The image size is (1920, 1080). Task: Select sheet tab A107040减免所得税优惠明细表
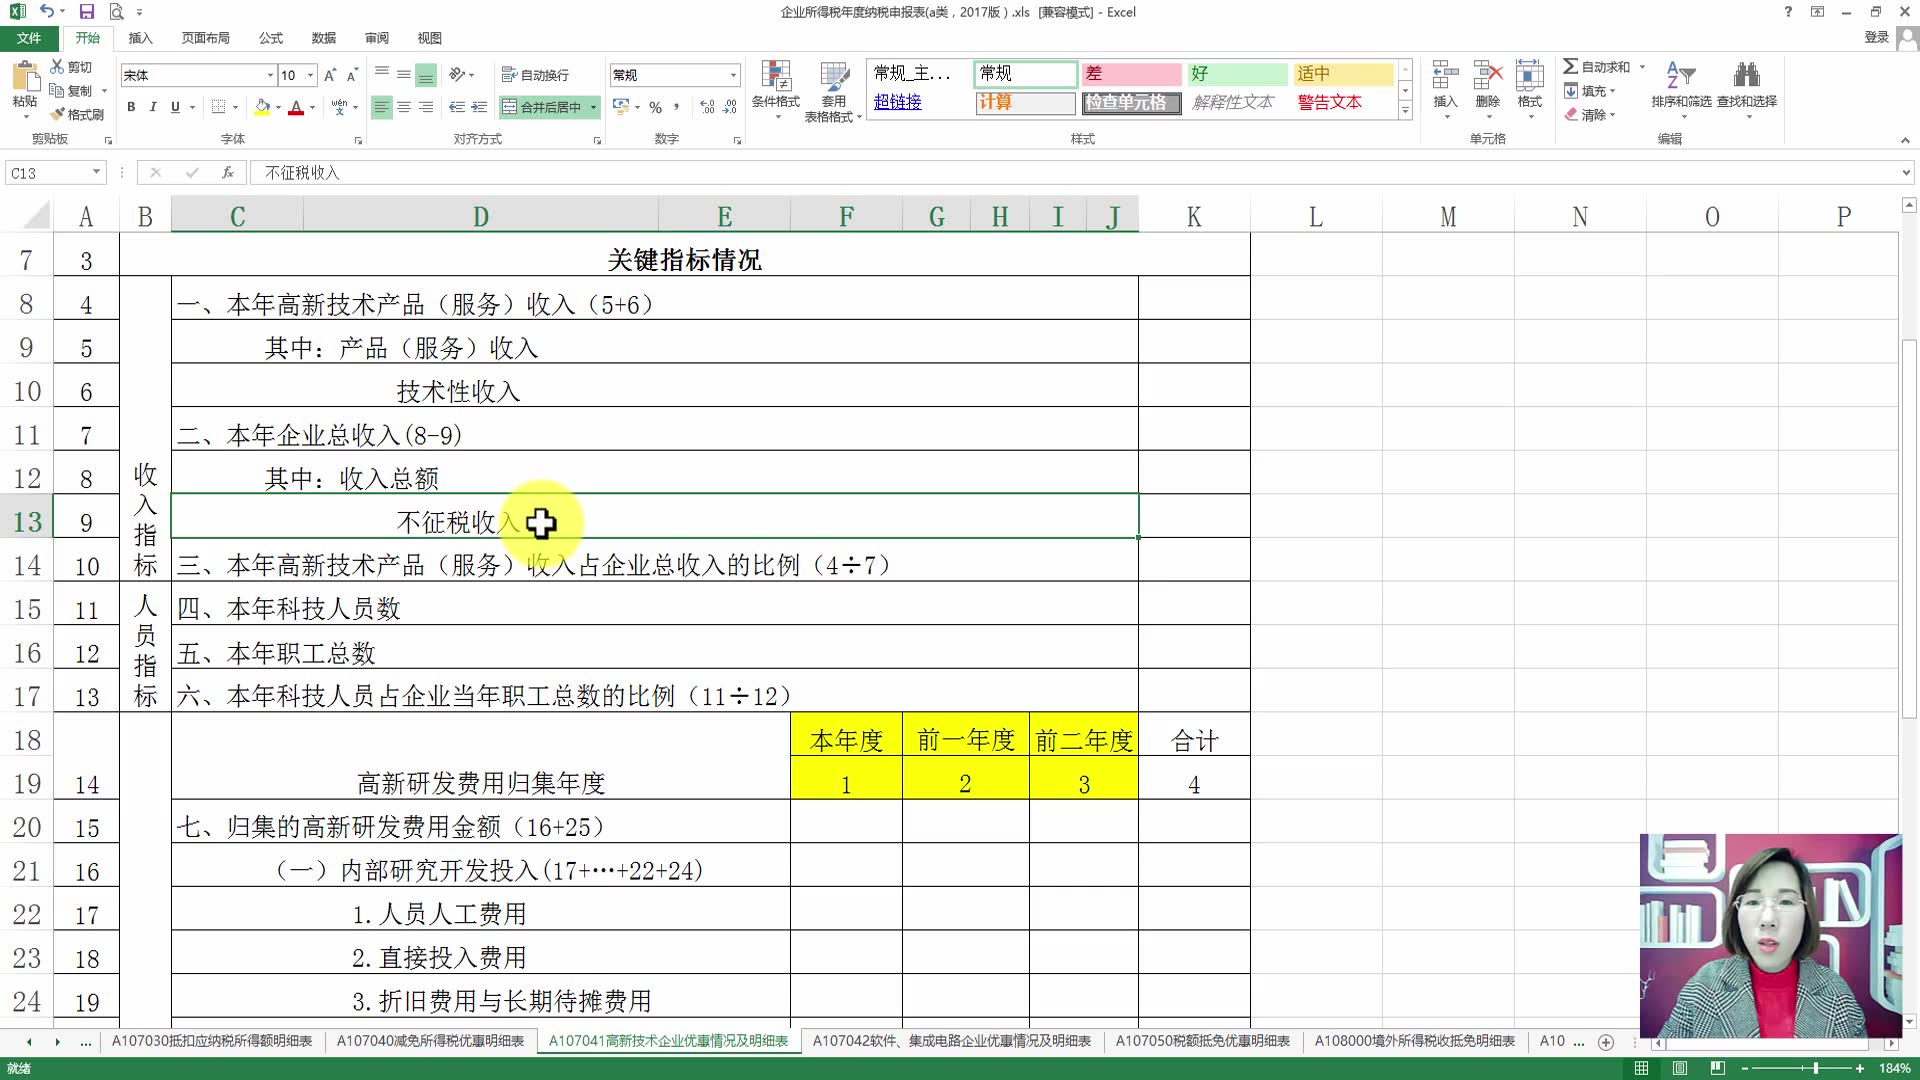pos(430,1041)
